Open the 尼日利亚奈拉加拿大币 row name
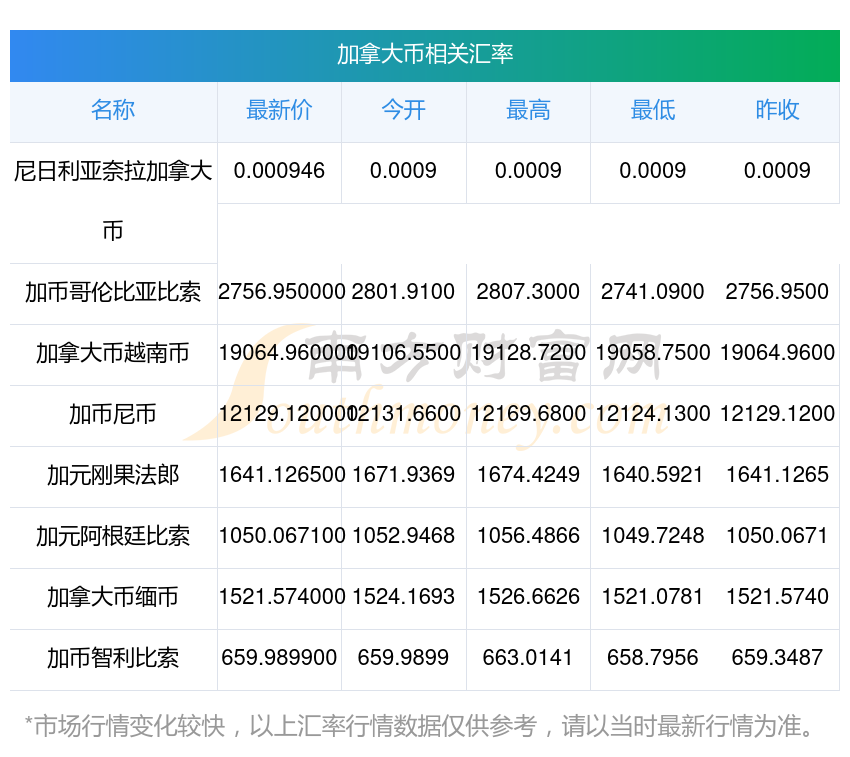 point(113,201)
